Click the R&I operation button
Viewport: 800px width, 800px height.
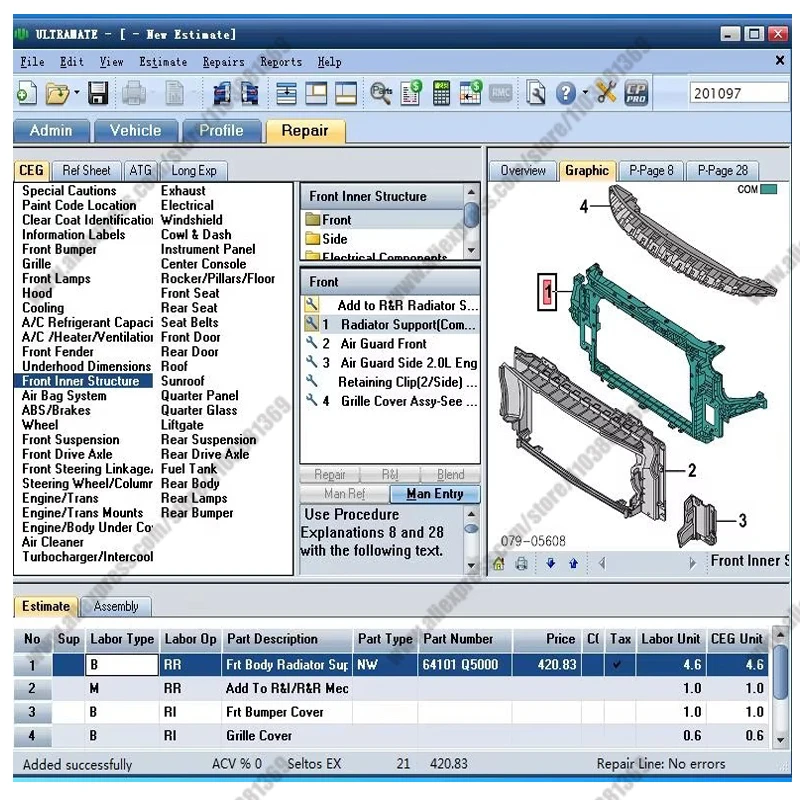pos(390,474)
